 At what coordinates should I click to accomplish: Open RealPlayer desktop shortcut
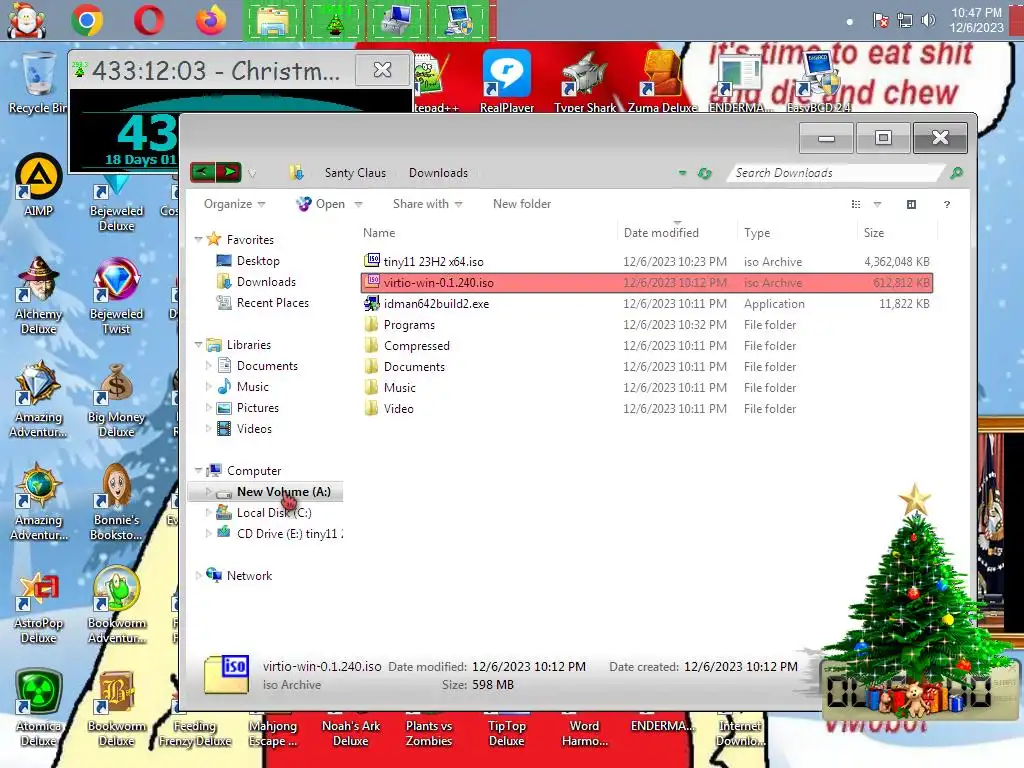pos(507,81)
